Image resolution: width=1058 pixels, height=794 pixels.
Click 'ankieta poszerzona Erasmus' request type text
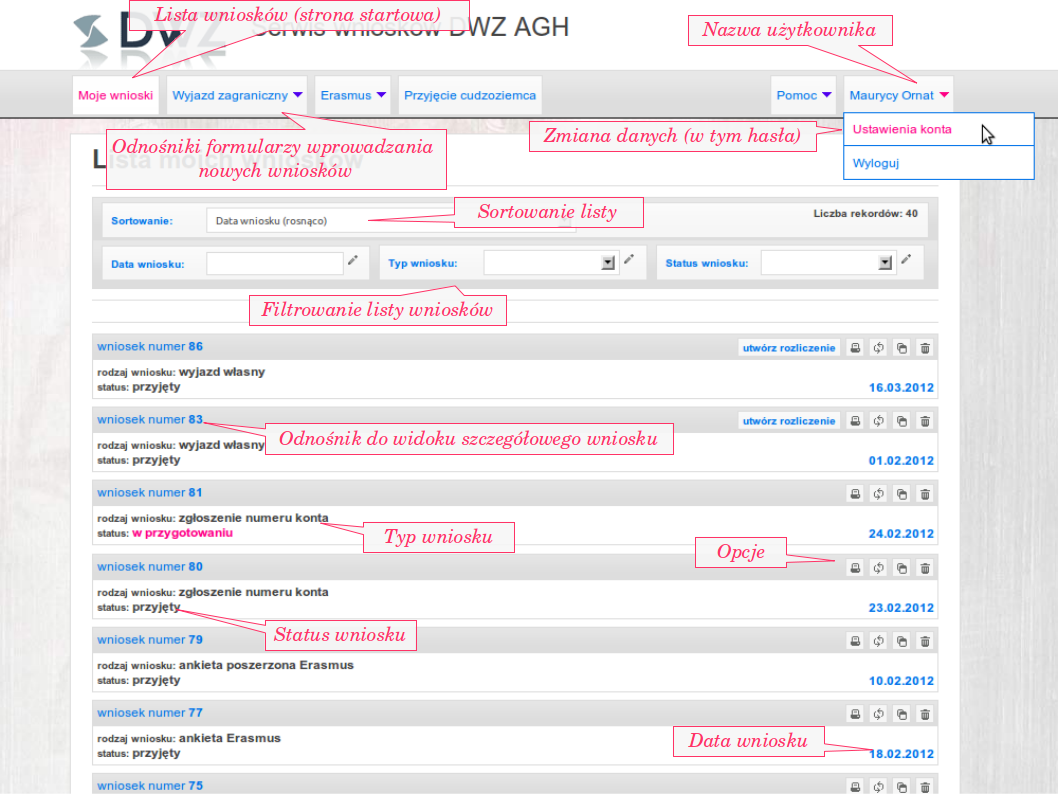(266, 665)
